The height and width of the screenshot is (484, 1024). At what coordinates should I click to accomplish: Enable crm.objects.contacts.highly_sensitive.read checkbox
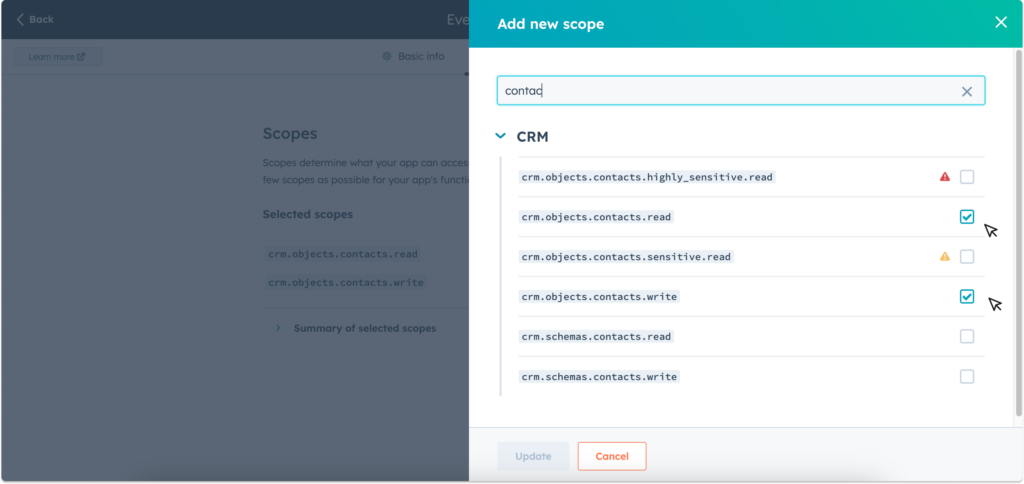tap(967, 177)
